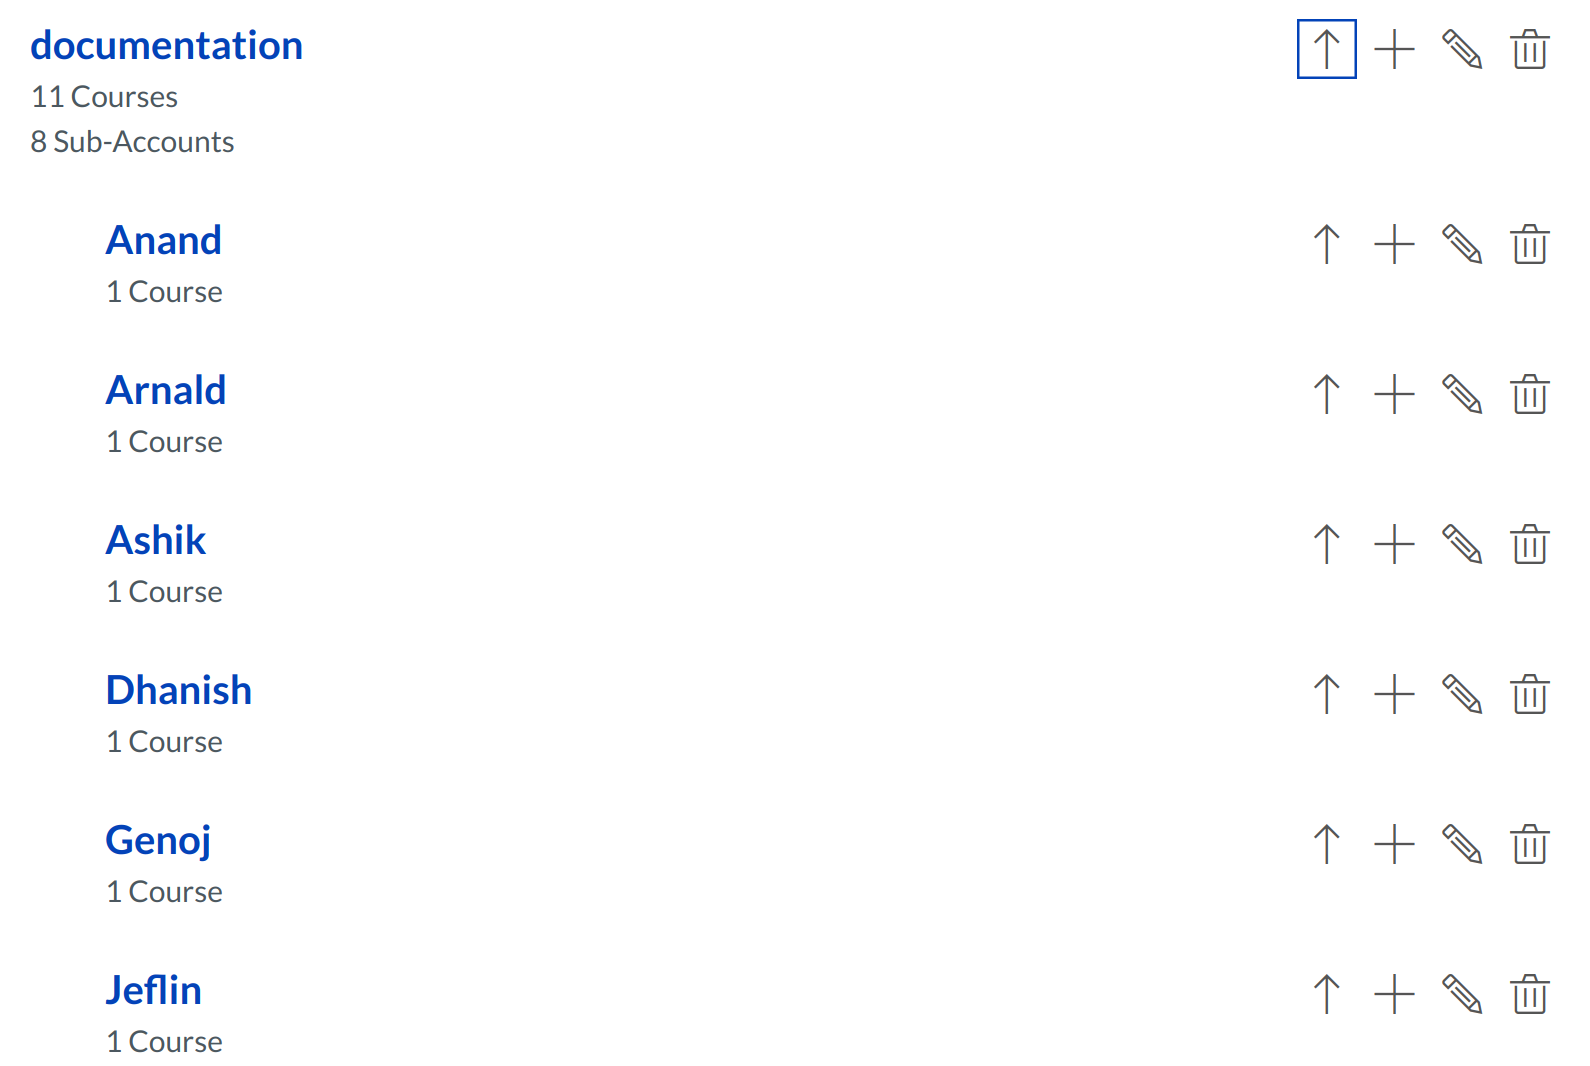Add a sub-account under documentation
This screenshot has height=1066, width=1590.
tap(1394, 49)
